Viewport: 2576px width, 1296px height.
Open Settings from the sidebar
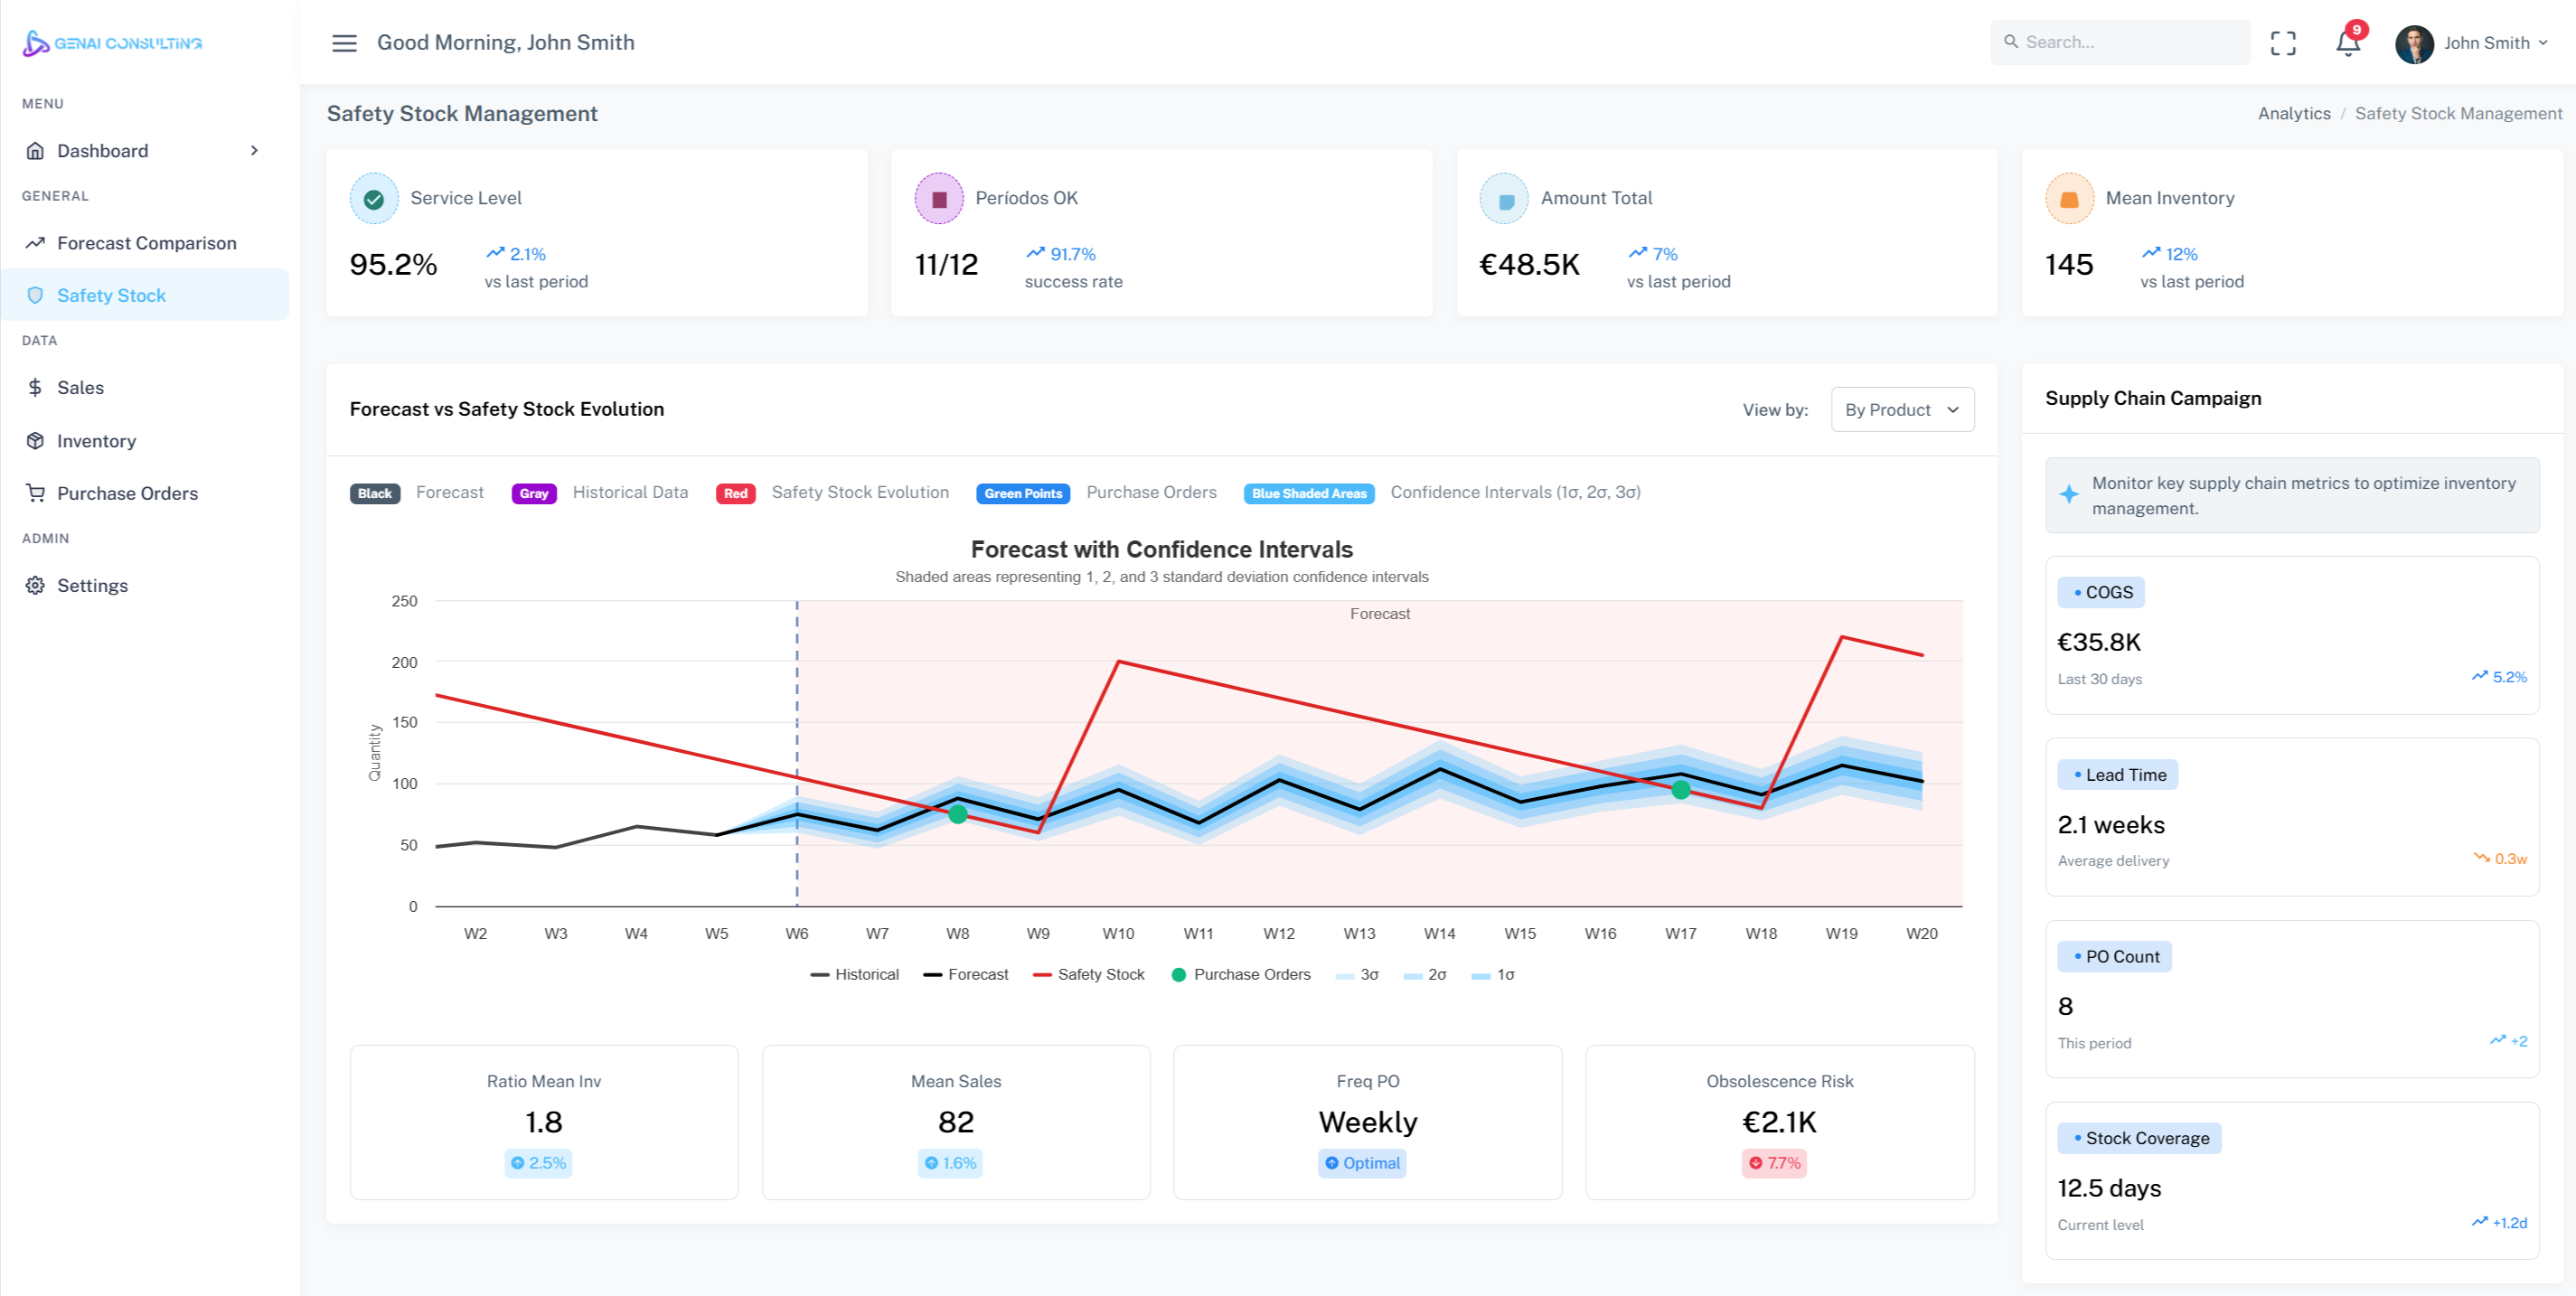pyautogui.click(x=92, y=586)
